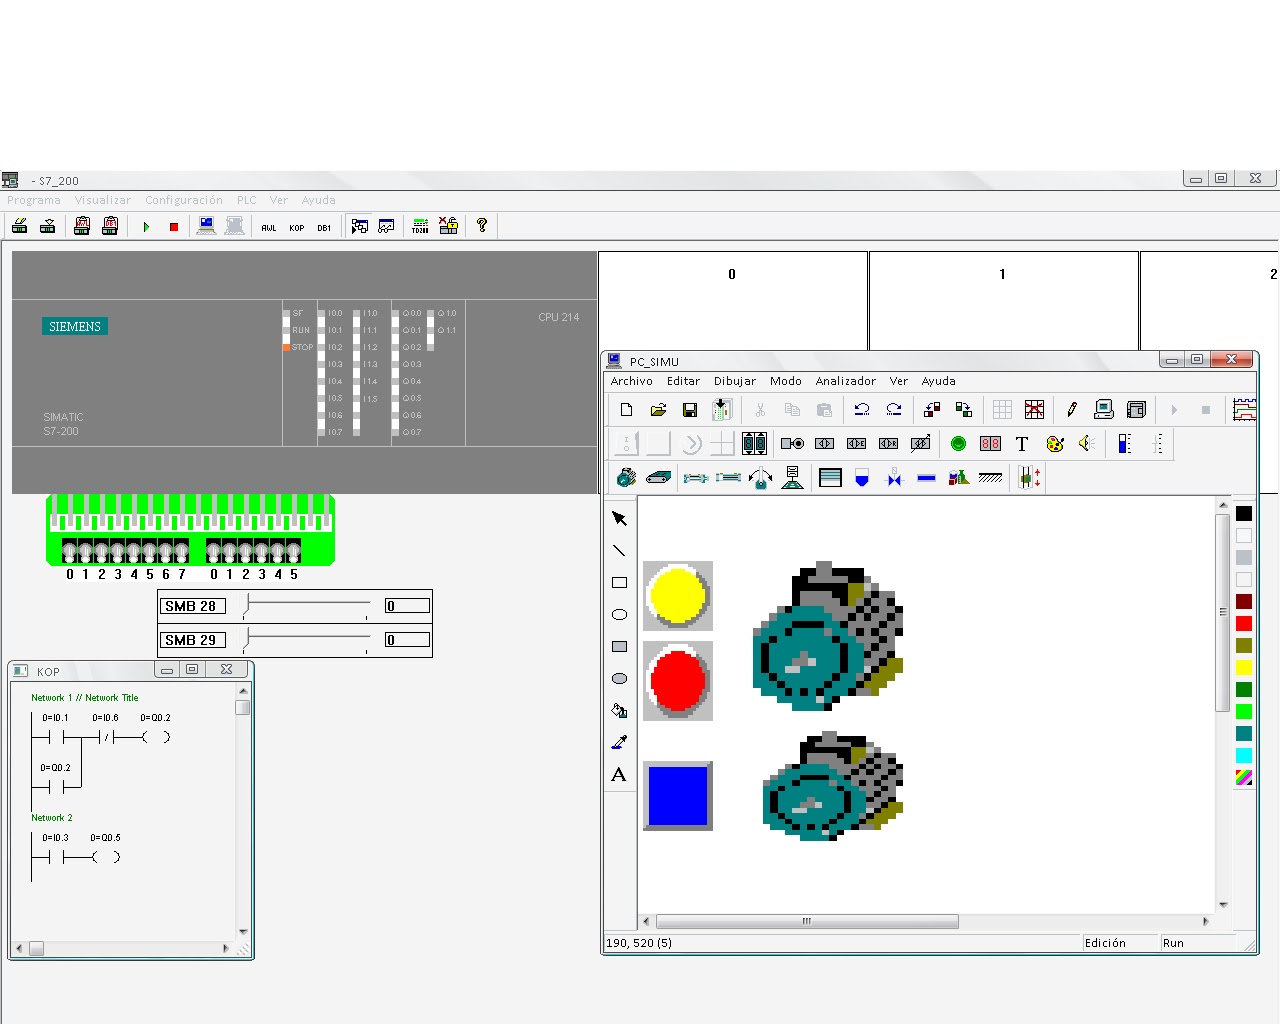Select the green pilot lamp tool

pyautogui.click(x=958, y=443)
